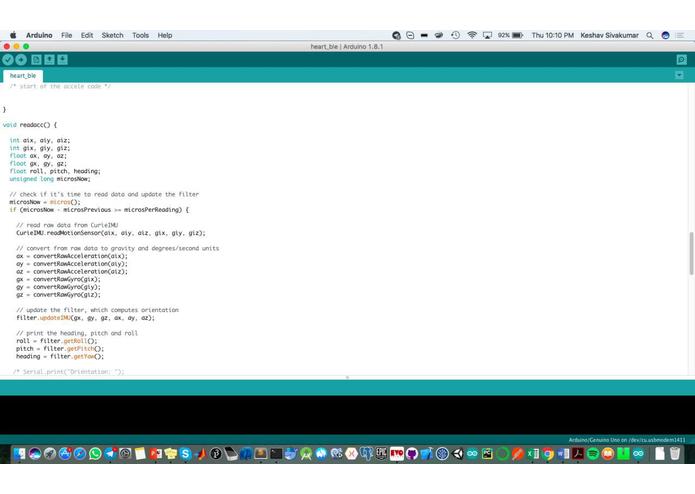This screenshot has width=695, height=494.
Task: Click the line 'roll = filter.getRoll();'
Action: click(x=57, y=341)
